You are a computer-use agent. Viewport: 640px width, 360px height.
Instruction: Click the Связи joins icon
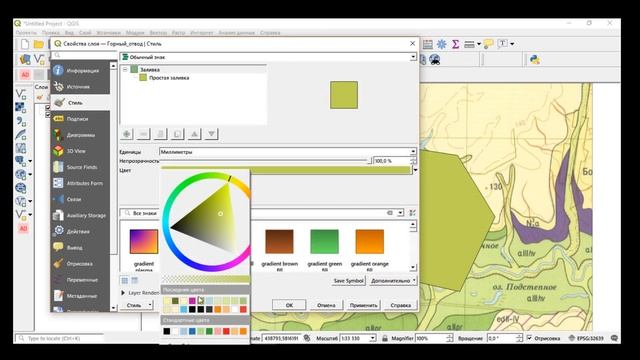click(x=58, y=199)
